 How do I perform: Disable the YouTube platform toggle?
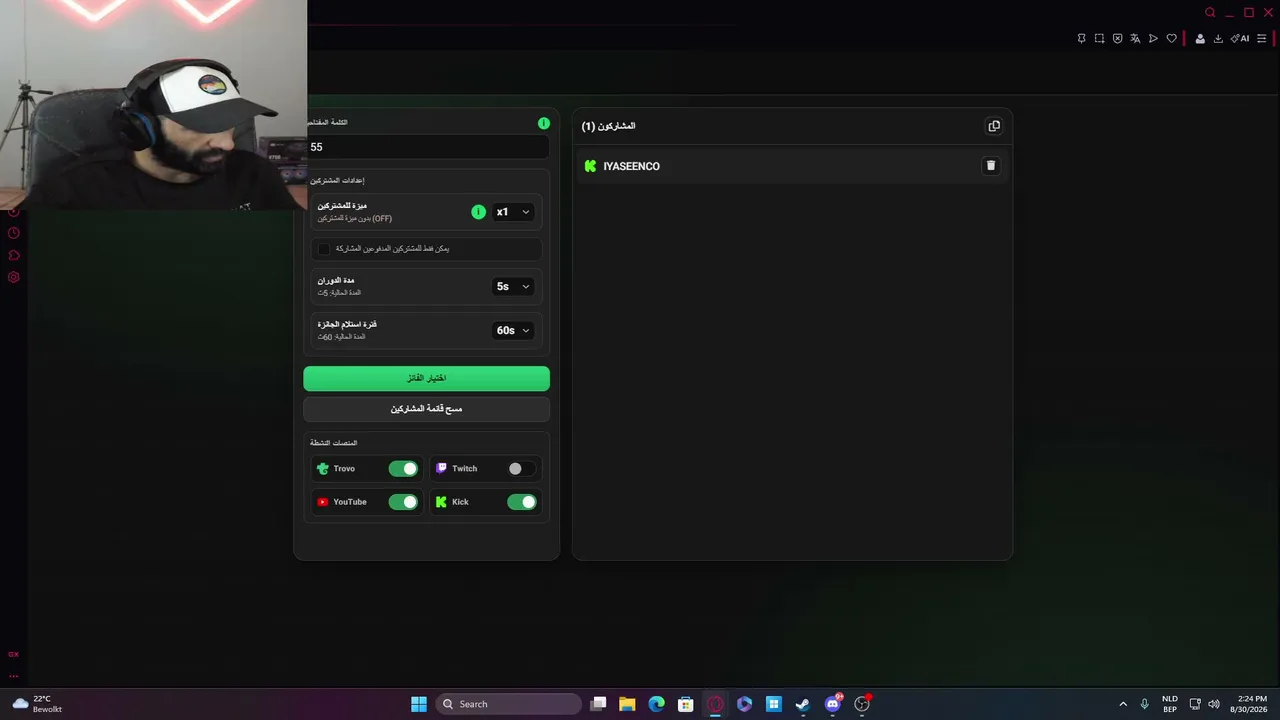click(403, 502)
